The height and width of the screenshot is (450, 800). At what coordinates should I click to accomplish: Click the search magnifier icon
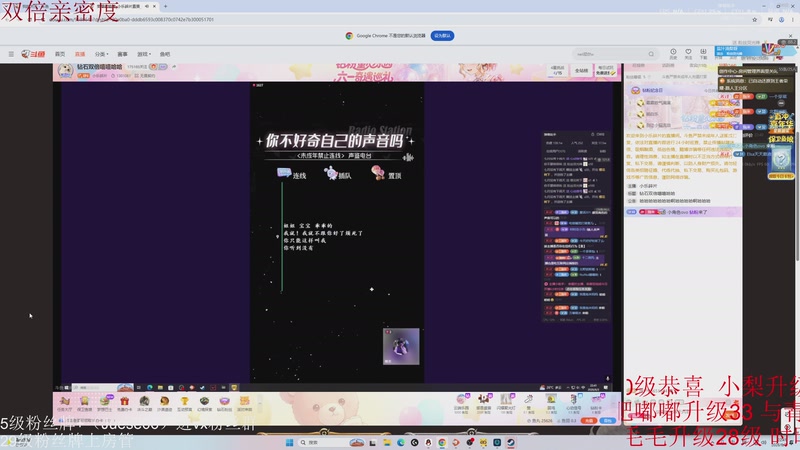pyautogui.click(x=651, y=54)
